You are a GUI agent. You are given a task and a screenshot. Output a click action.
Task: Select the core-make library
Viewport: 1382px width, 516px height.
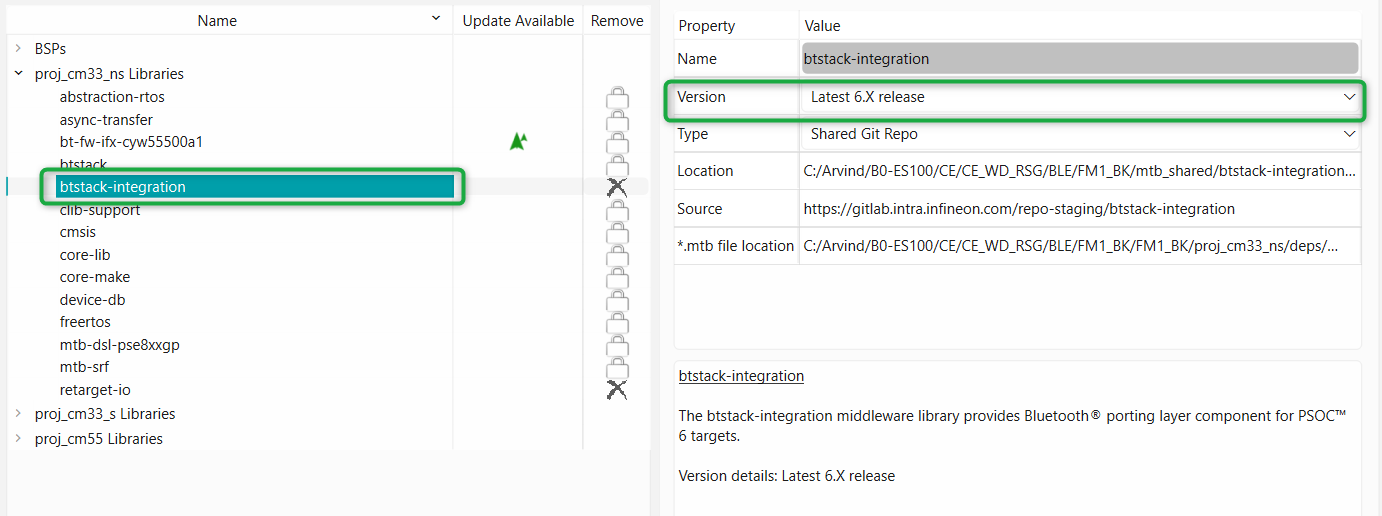point(95,277)
